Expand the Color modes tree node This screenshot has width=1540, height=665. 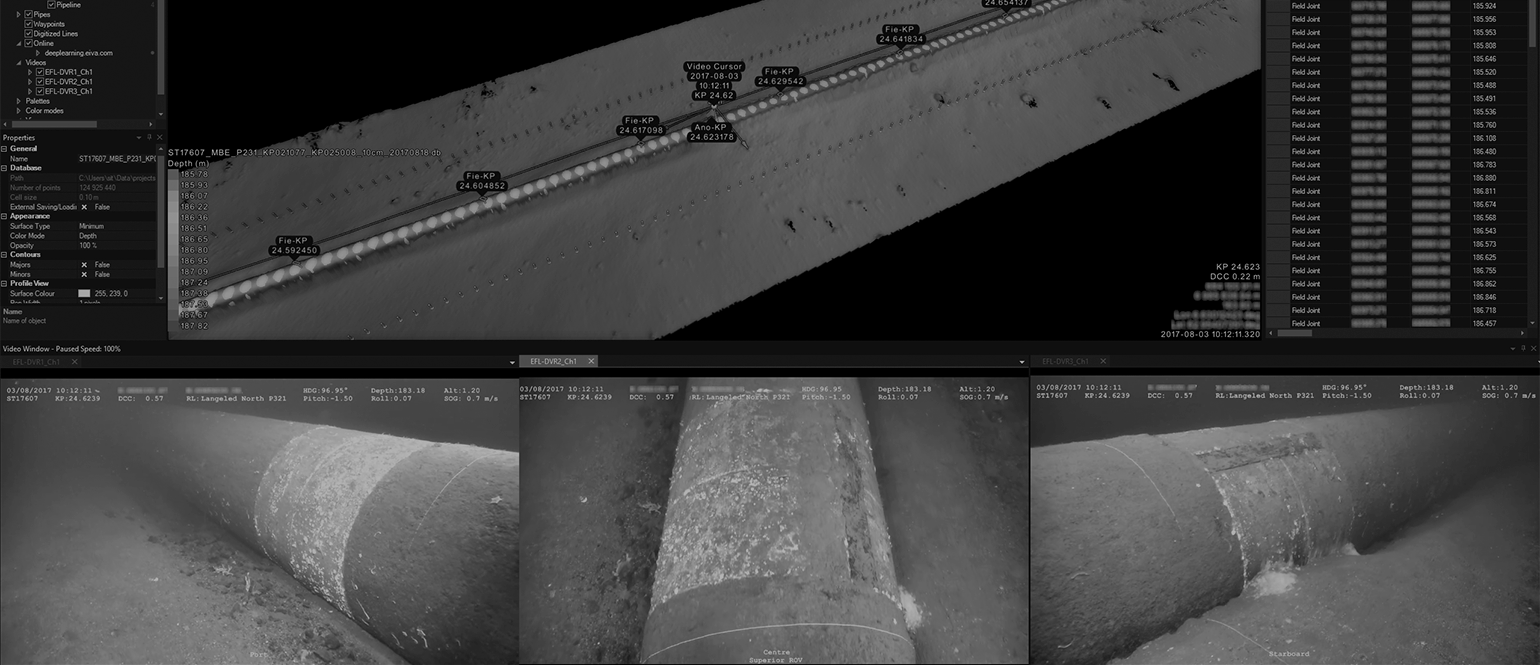19,110
